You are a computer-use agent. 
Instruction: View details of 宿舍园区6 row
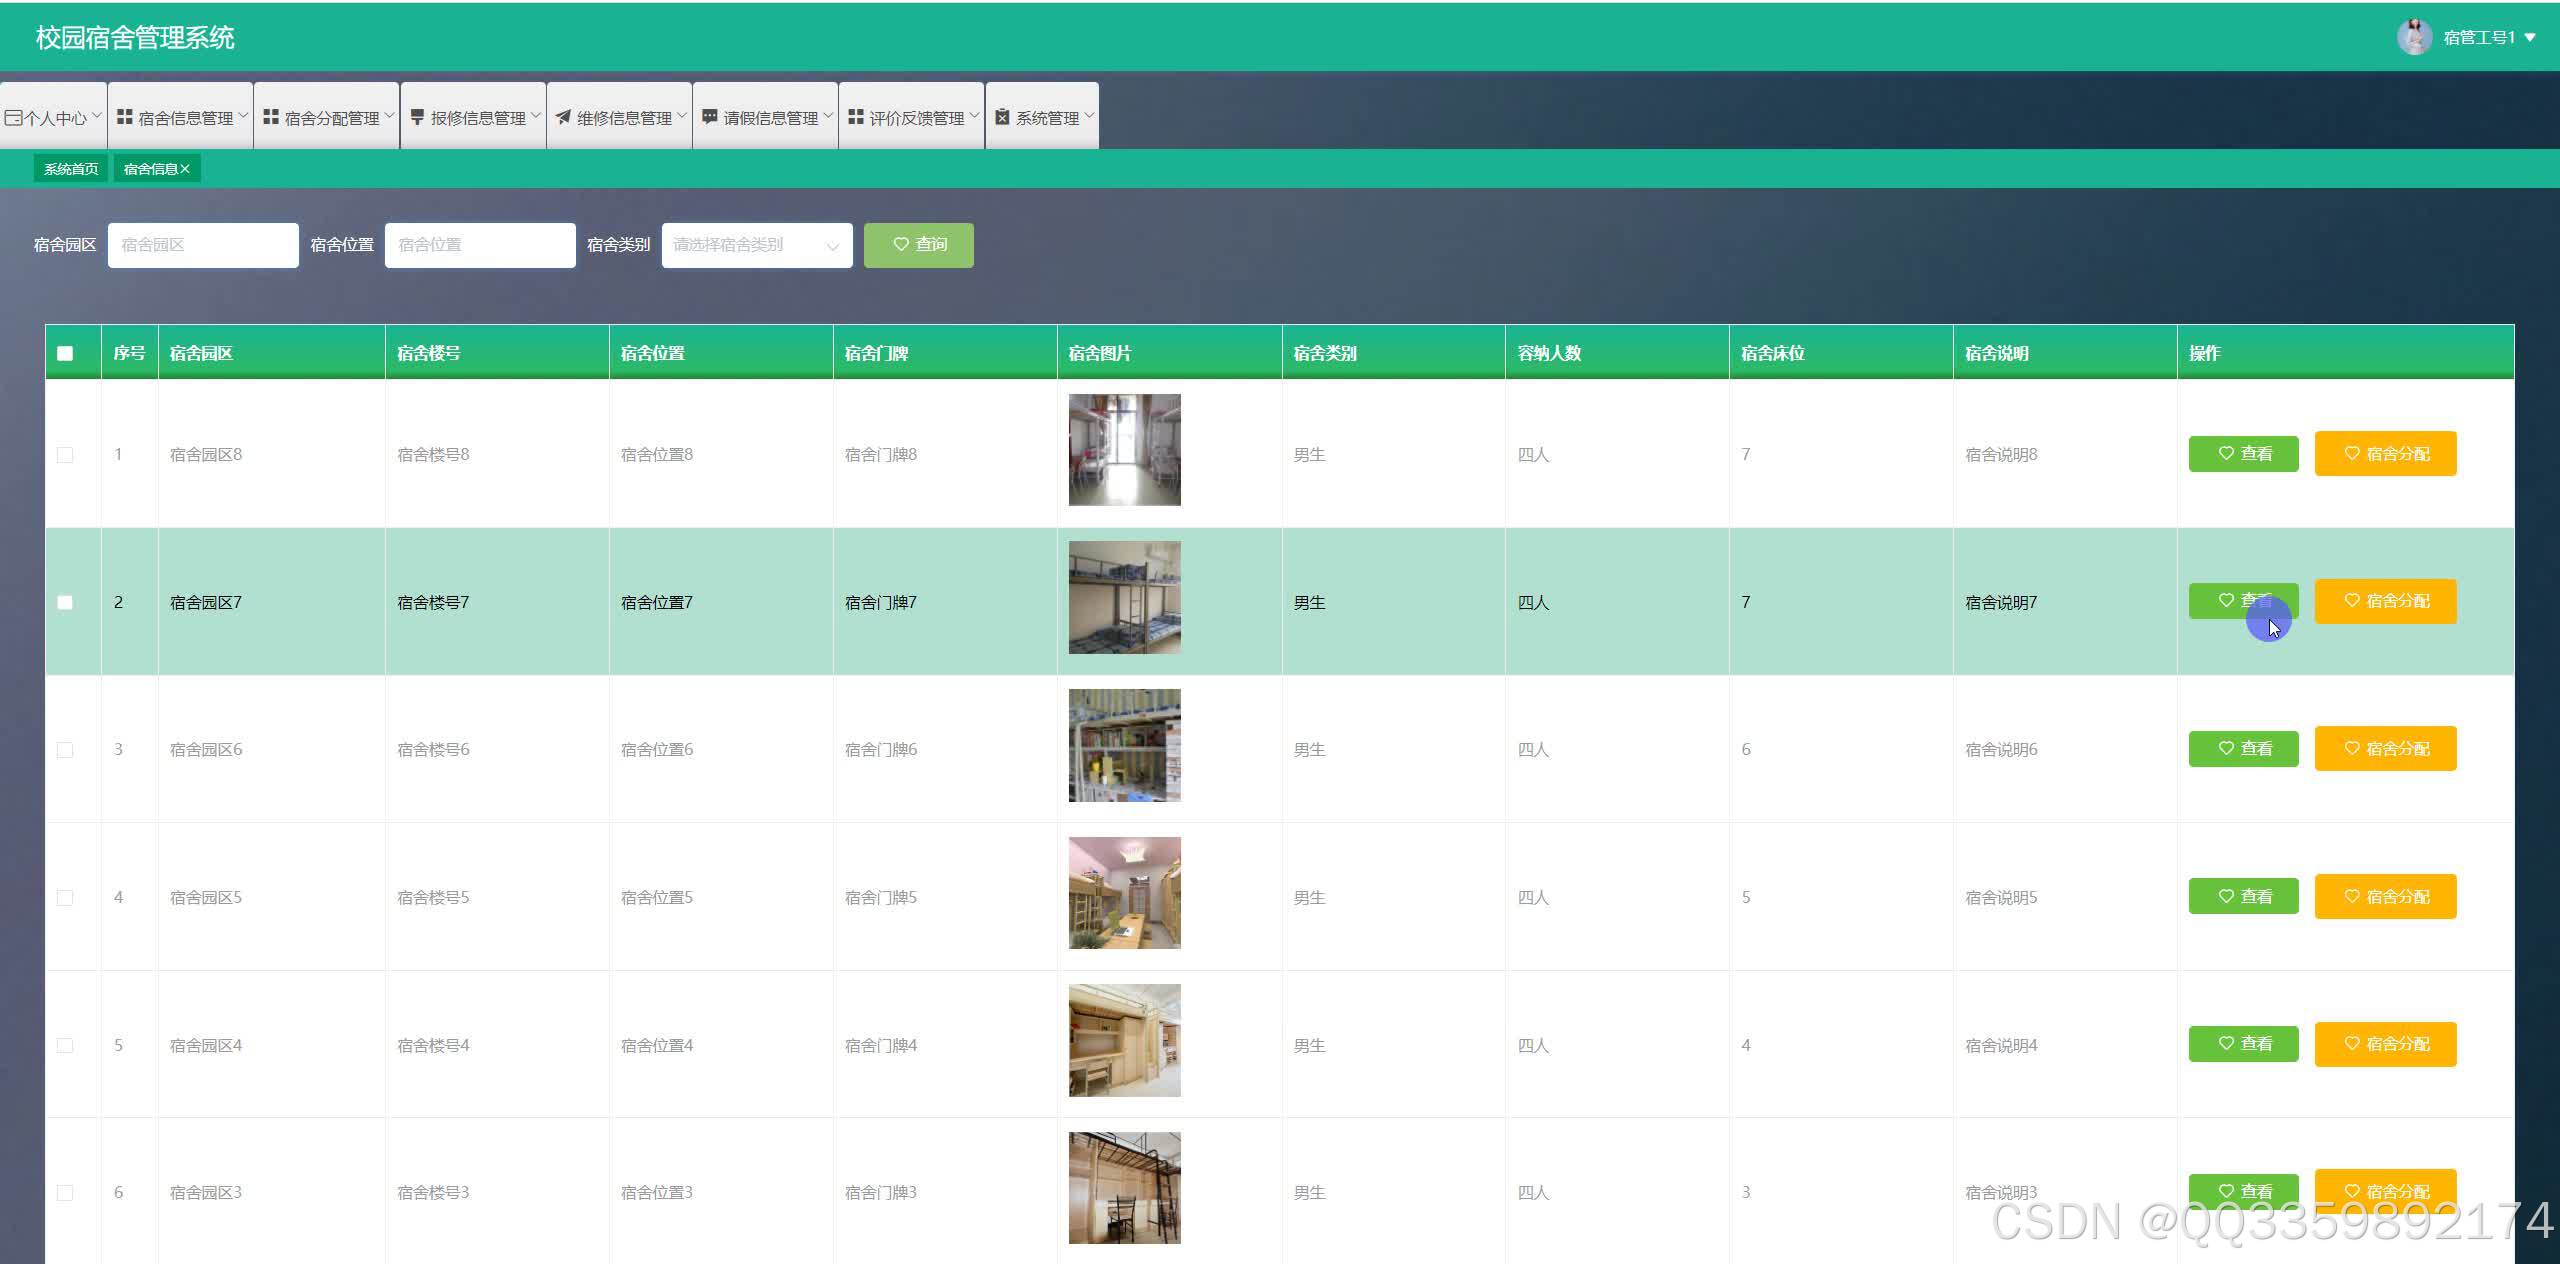tap(2243, 749)
